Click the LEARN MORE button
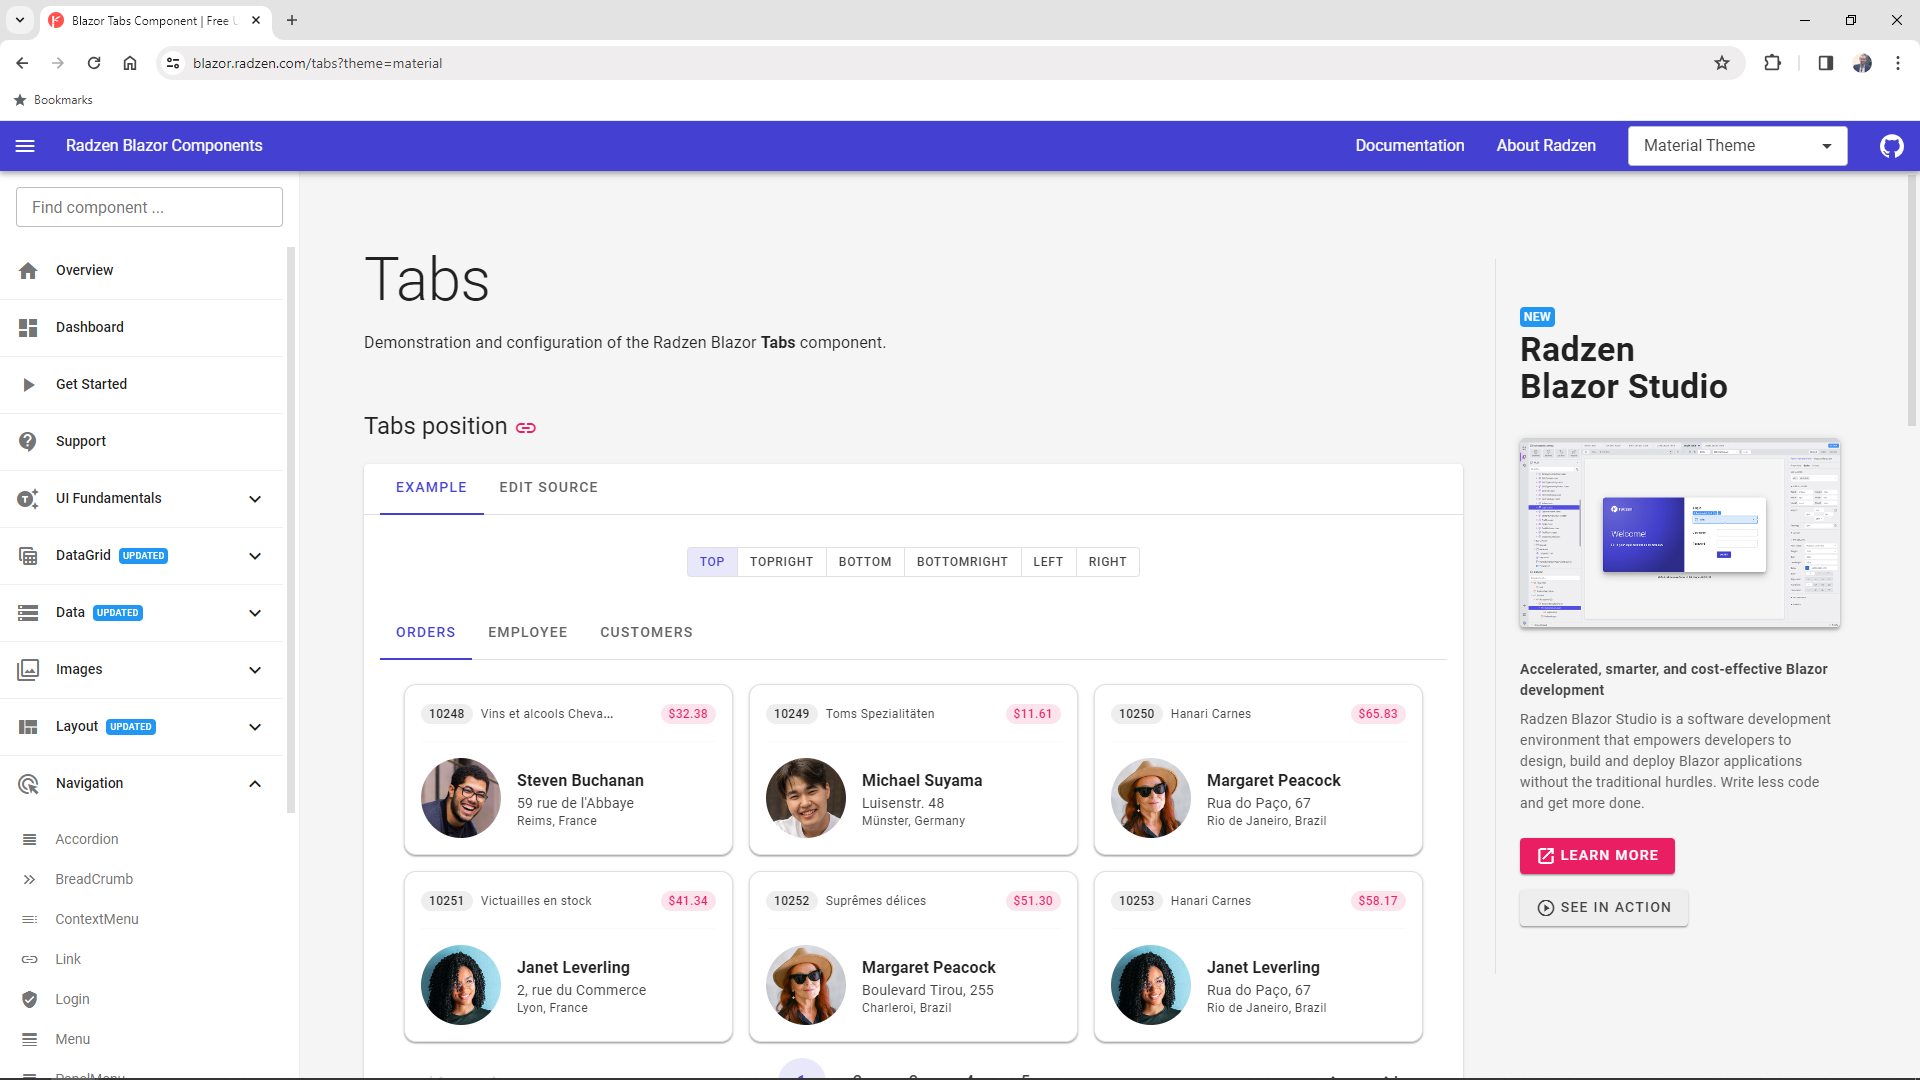The width and height of the screenshot is (1920, 1080). click(1596, 856)
